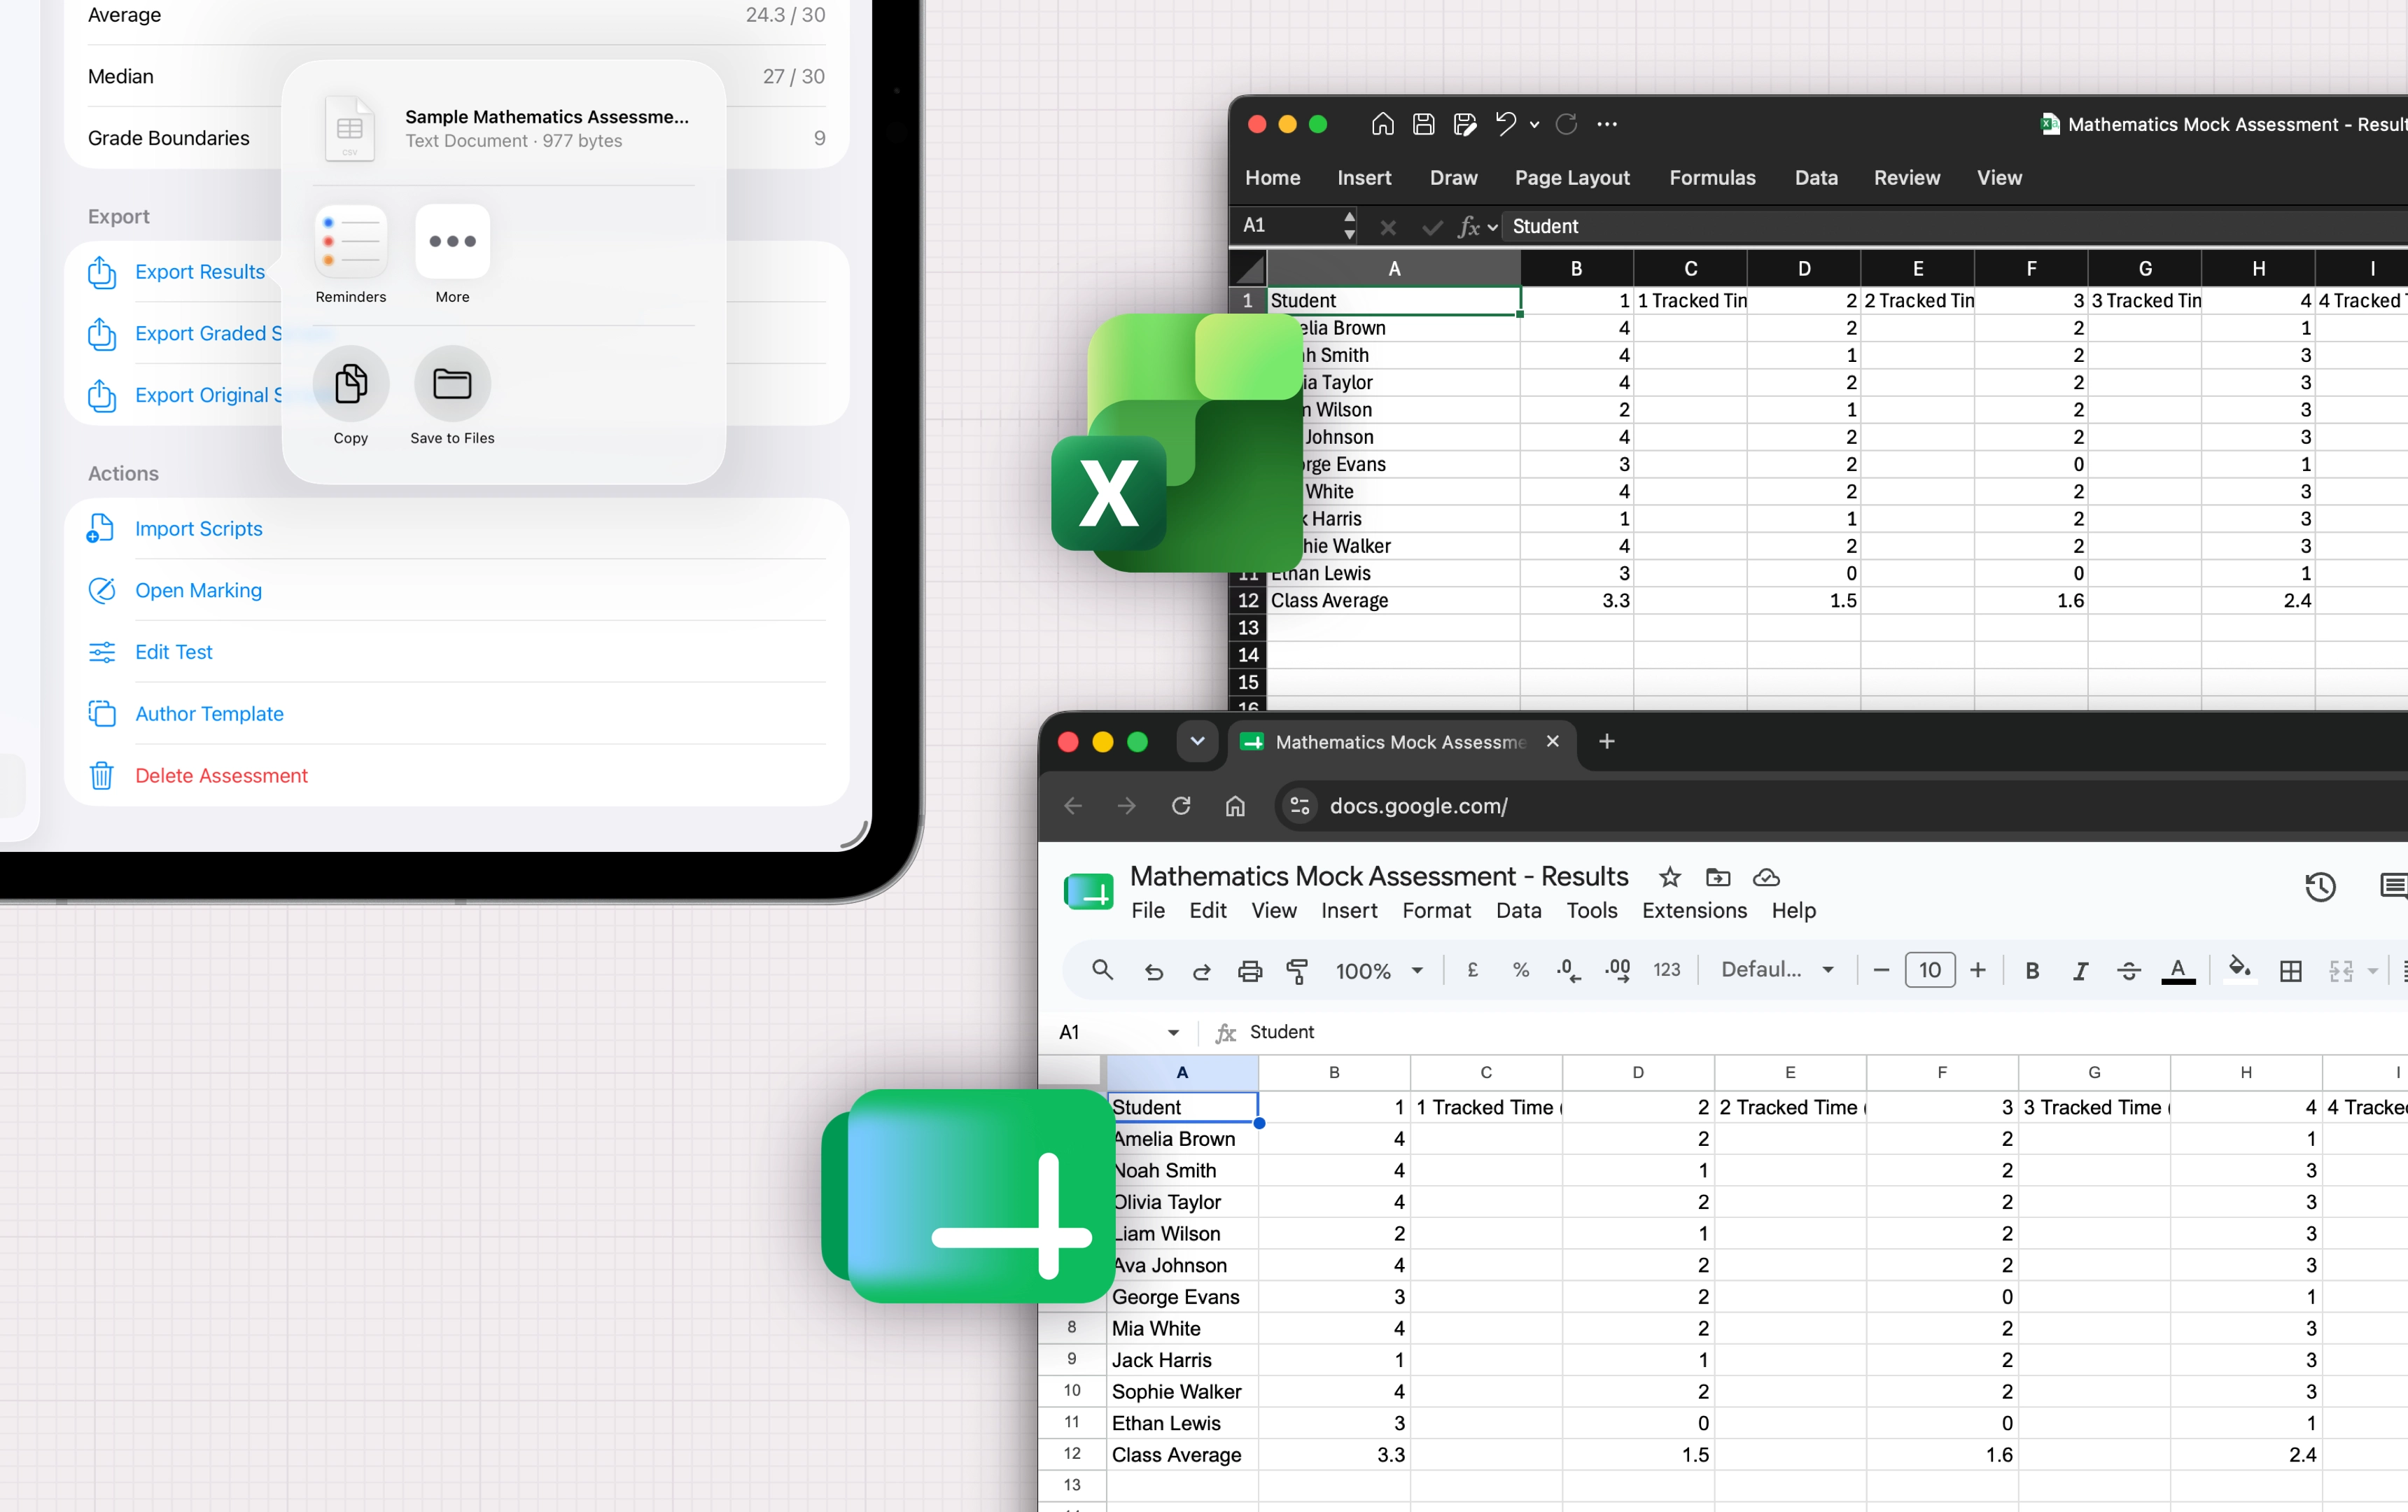Open the fill colour picker in Sheets

[2240, 970]
